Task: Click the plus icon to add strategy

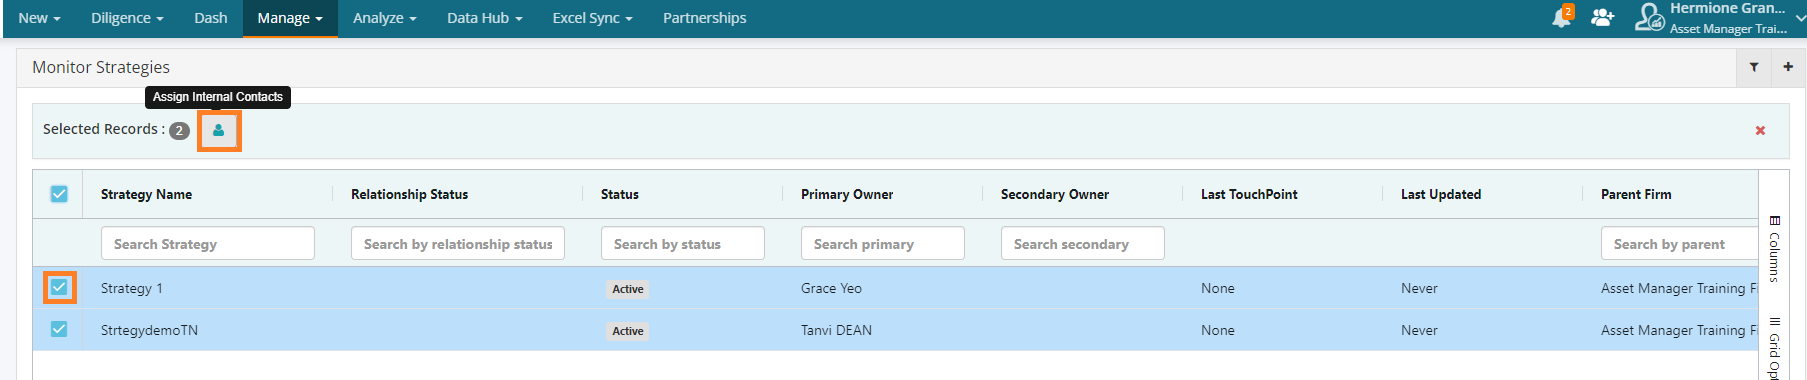Action: (1788, 67)
